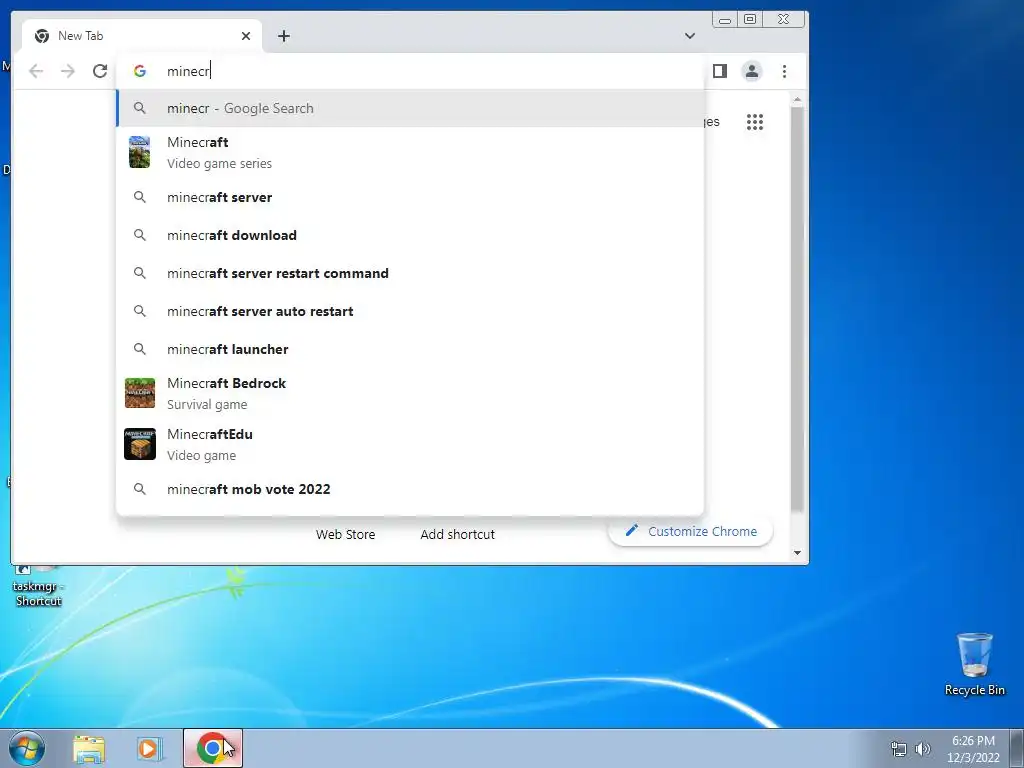This screenshot has height=768, width=1024.
Task: Close the New Tab tab
Action: (x=246, y=36)
